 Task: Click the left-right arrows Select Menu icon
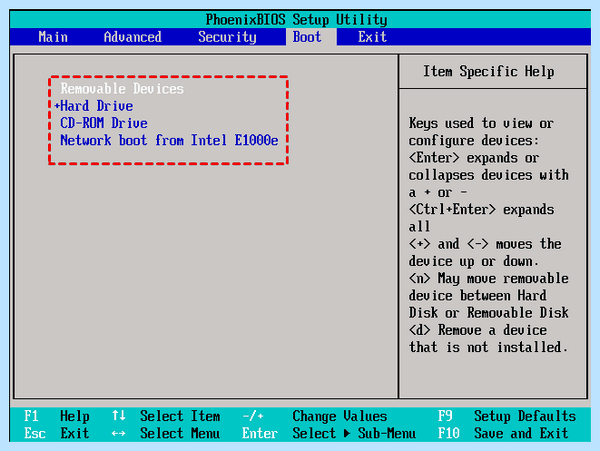click(x=119, y=434)
